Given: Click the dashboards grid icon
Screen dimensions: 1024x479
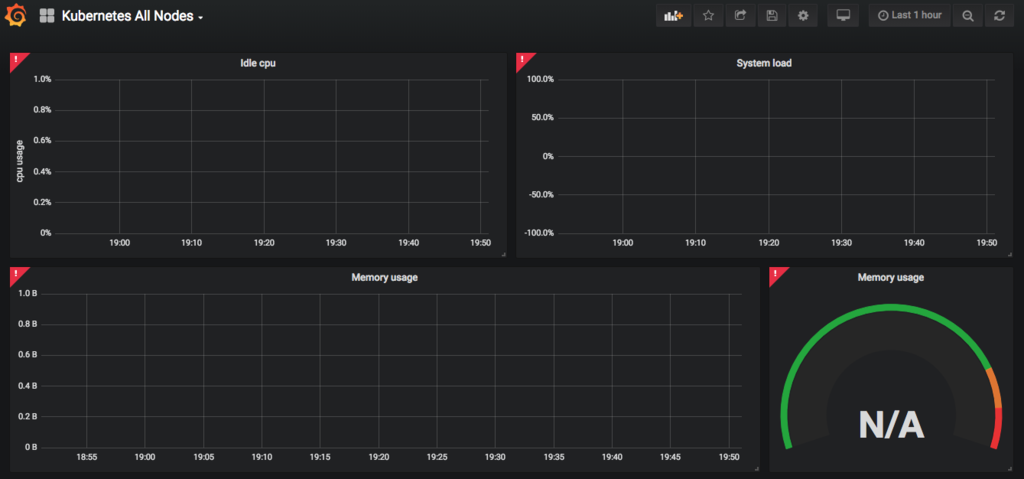Looking at the screenshot, I should (x=47, y=16).
